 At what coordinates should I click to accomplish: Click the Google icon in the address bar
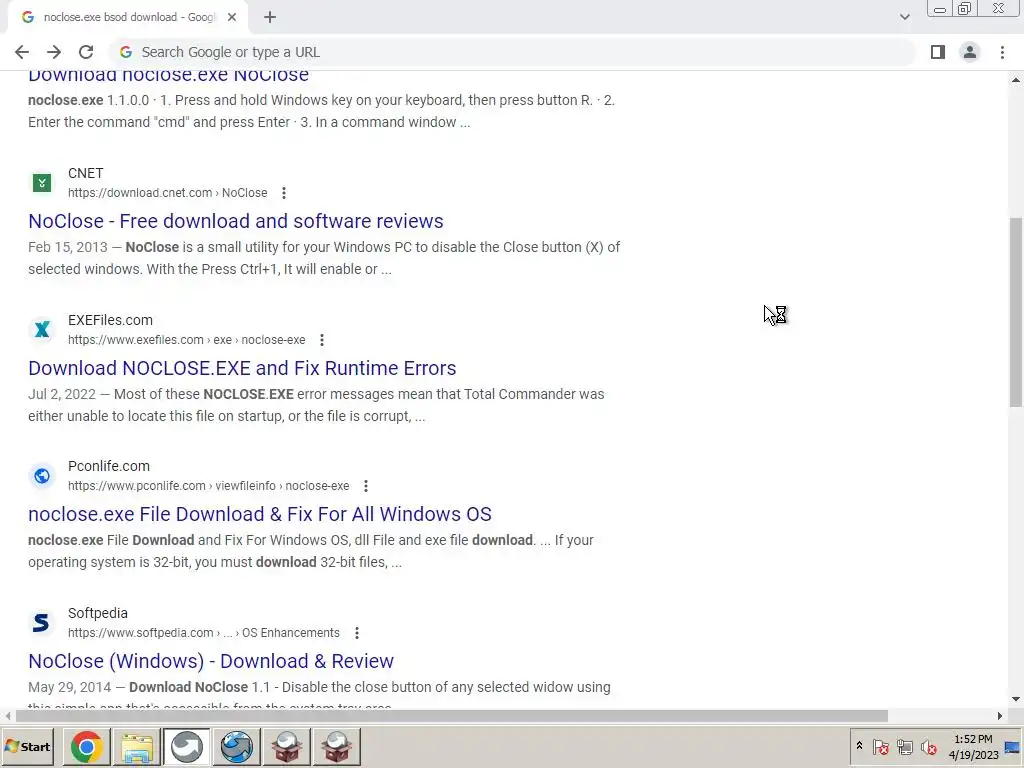(126, 52)
